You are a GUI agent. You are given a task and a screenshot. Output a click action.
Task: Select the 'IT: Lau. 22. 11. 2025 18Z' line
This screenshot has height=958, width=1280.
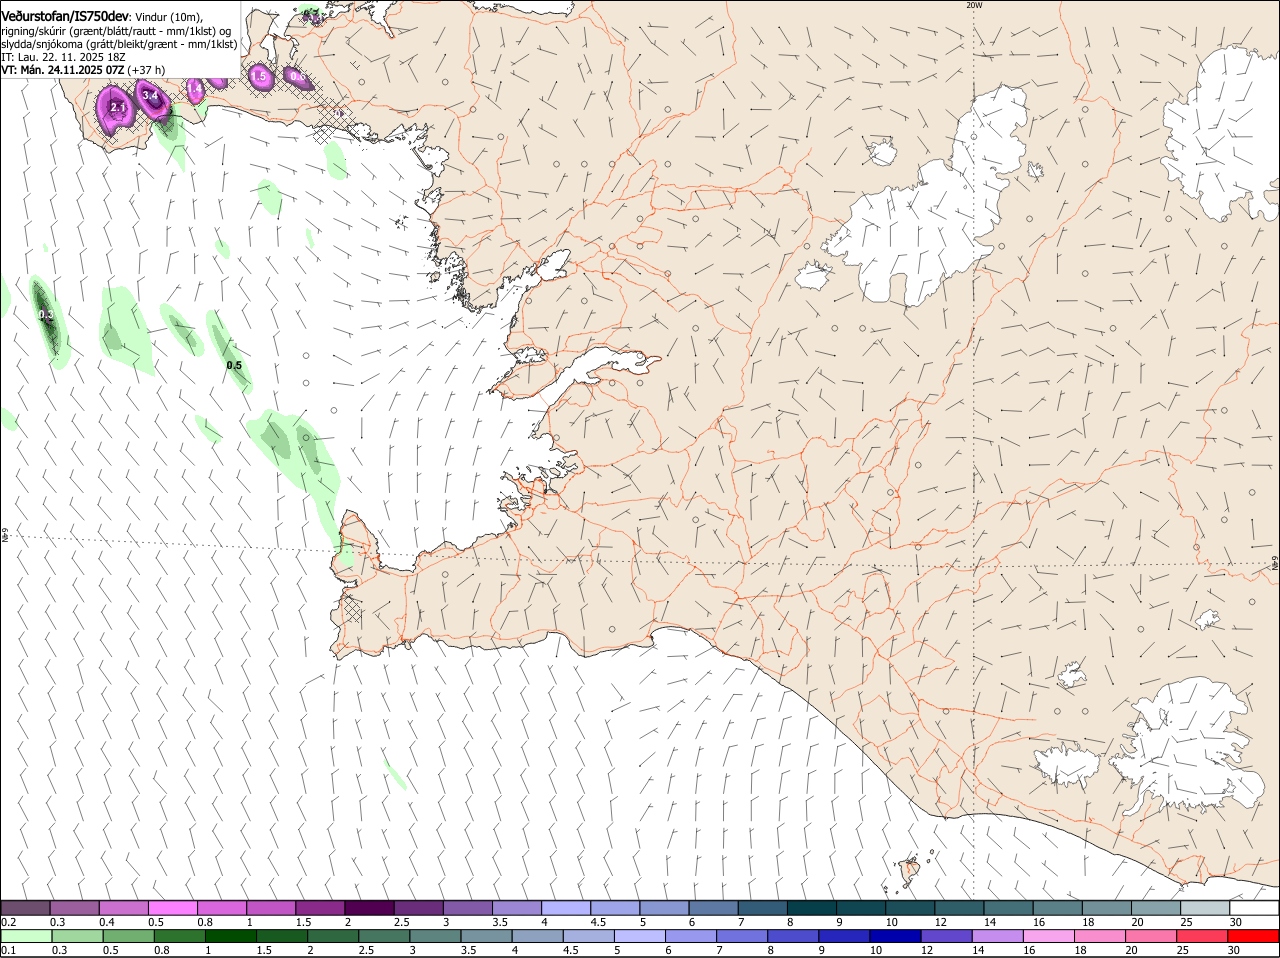pyautogui.click(x=63, y=57)
